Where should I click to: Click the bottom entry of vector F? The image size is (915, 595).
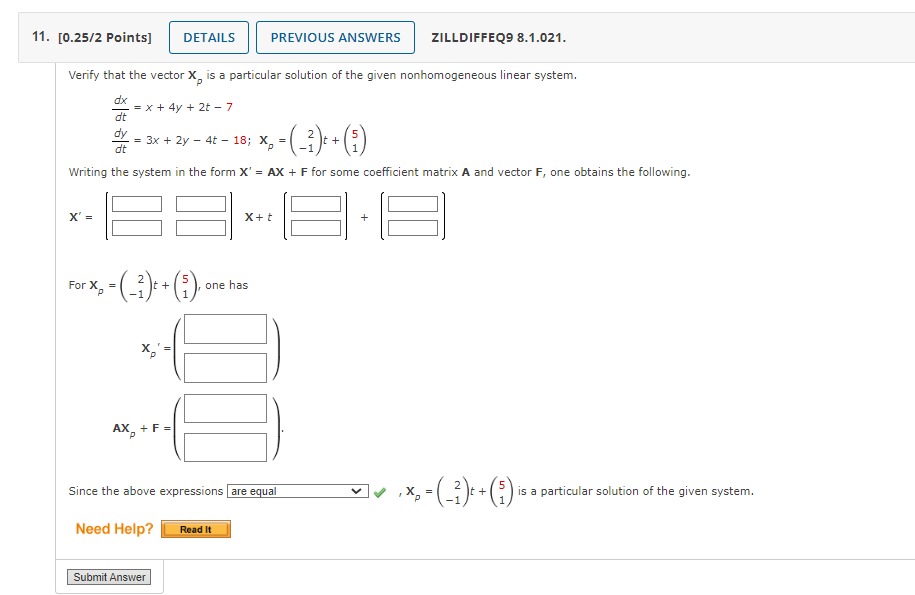point(412,229)
